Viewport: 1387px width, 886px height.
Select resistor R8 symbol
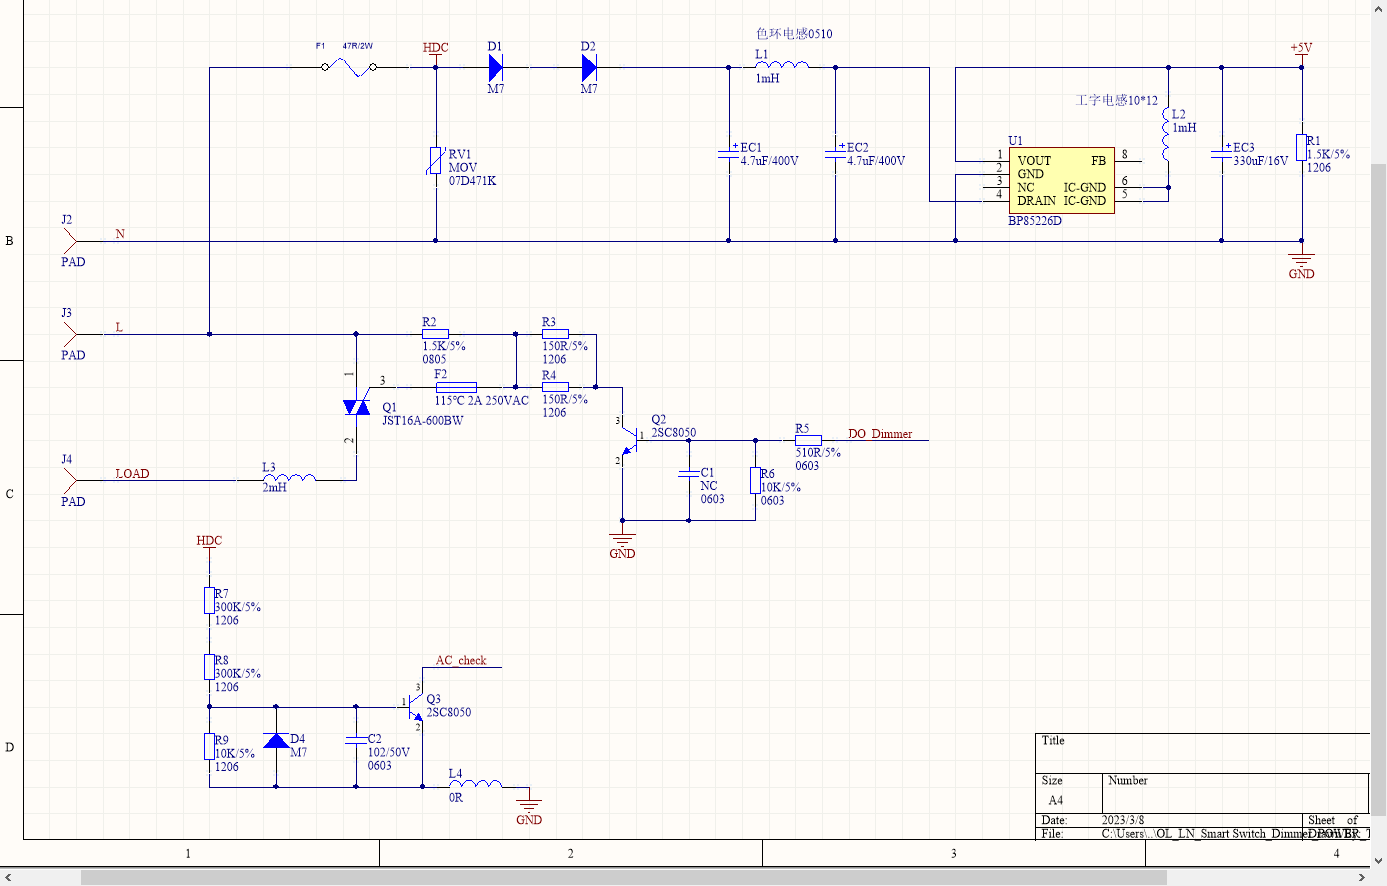coord(209,667)
